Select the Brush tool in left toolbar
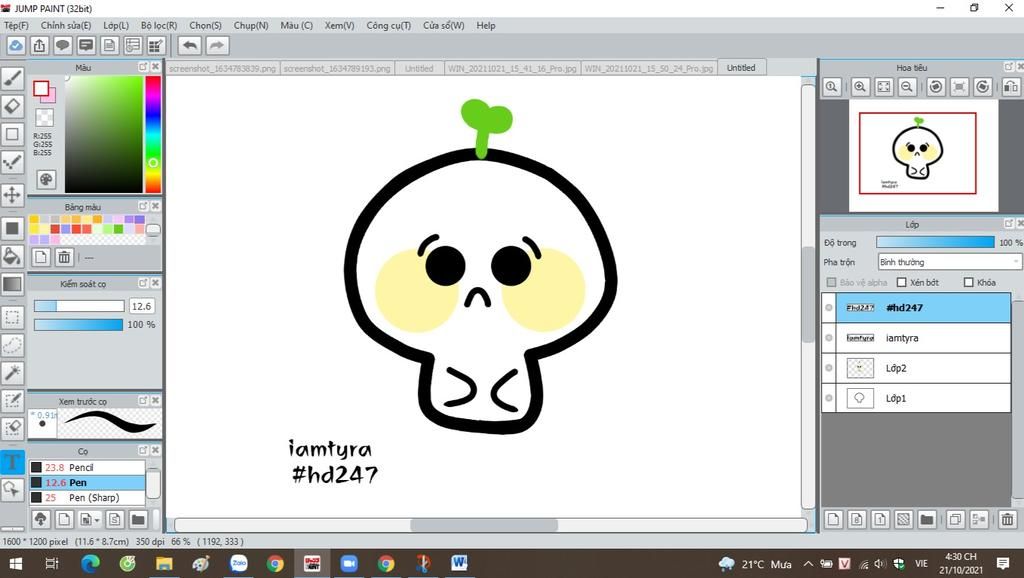The width and height of the screenshot is (1024, 578). coord(12,78)
